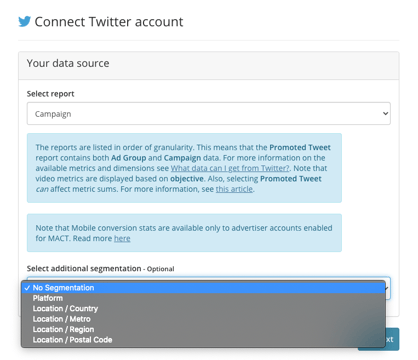Click the Select report dropdown chevron arrow
Screen dimensions: 418x360
pyautogui.click(x=385, y=114)
